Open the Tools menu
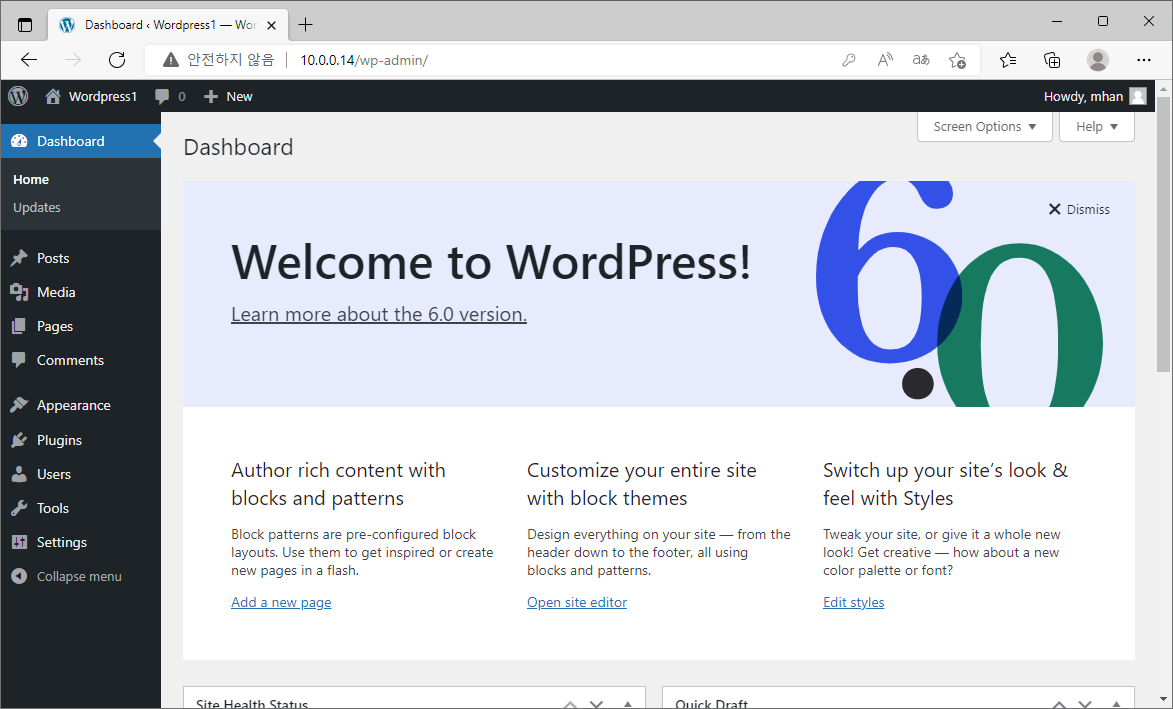This screenshot has width=1173, height=709. click(x=81, y=508)
